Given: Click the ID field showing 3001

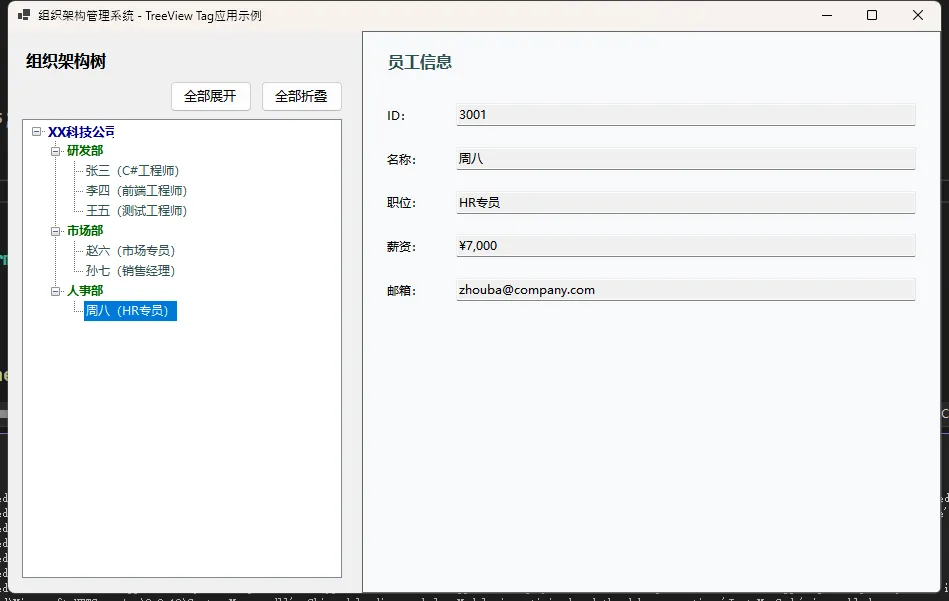Looking at the screenshot, I should pyautogui.click(x=685, y=115).
